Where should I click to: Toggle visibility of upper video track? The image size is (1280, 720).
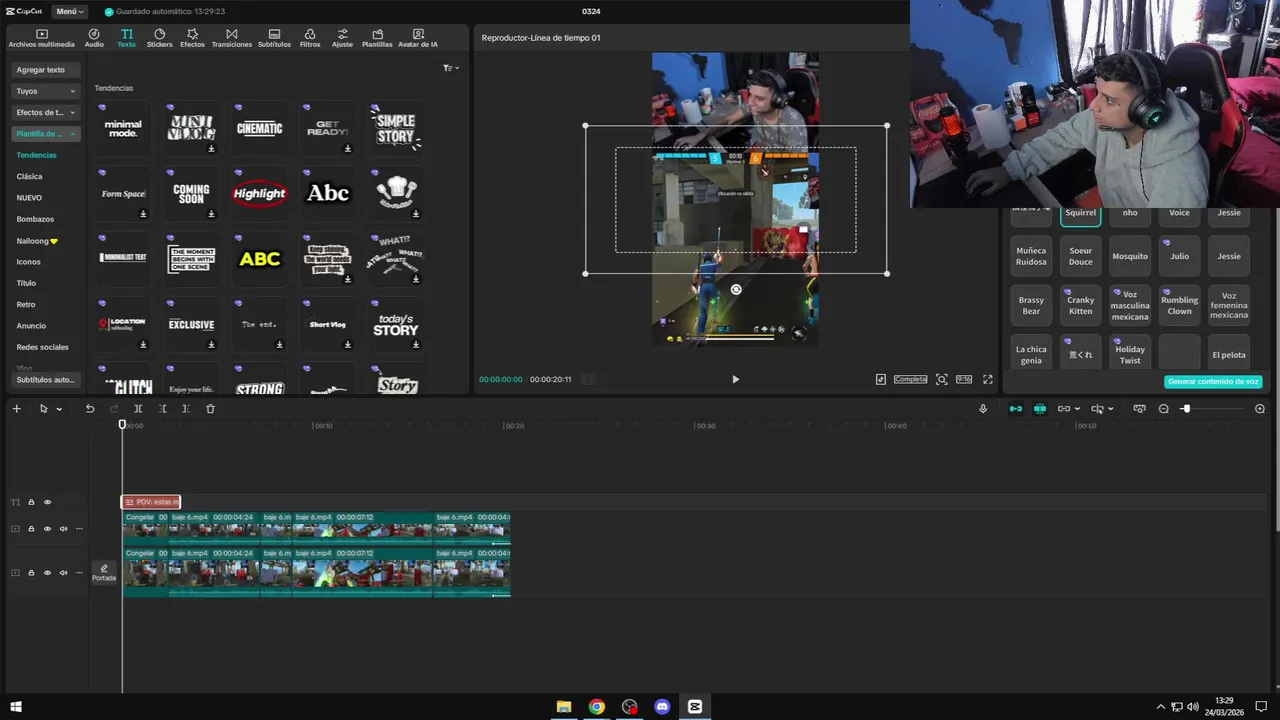pos(47,529)
